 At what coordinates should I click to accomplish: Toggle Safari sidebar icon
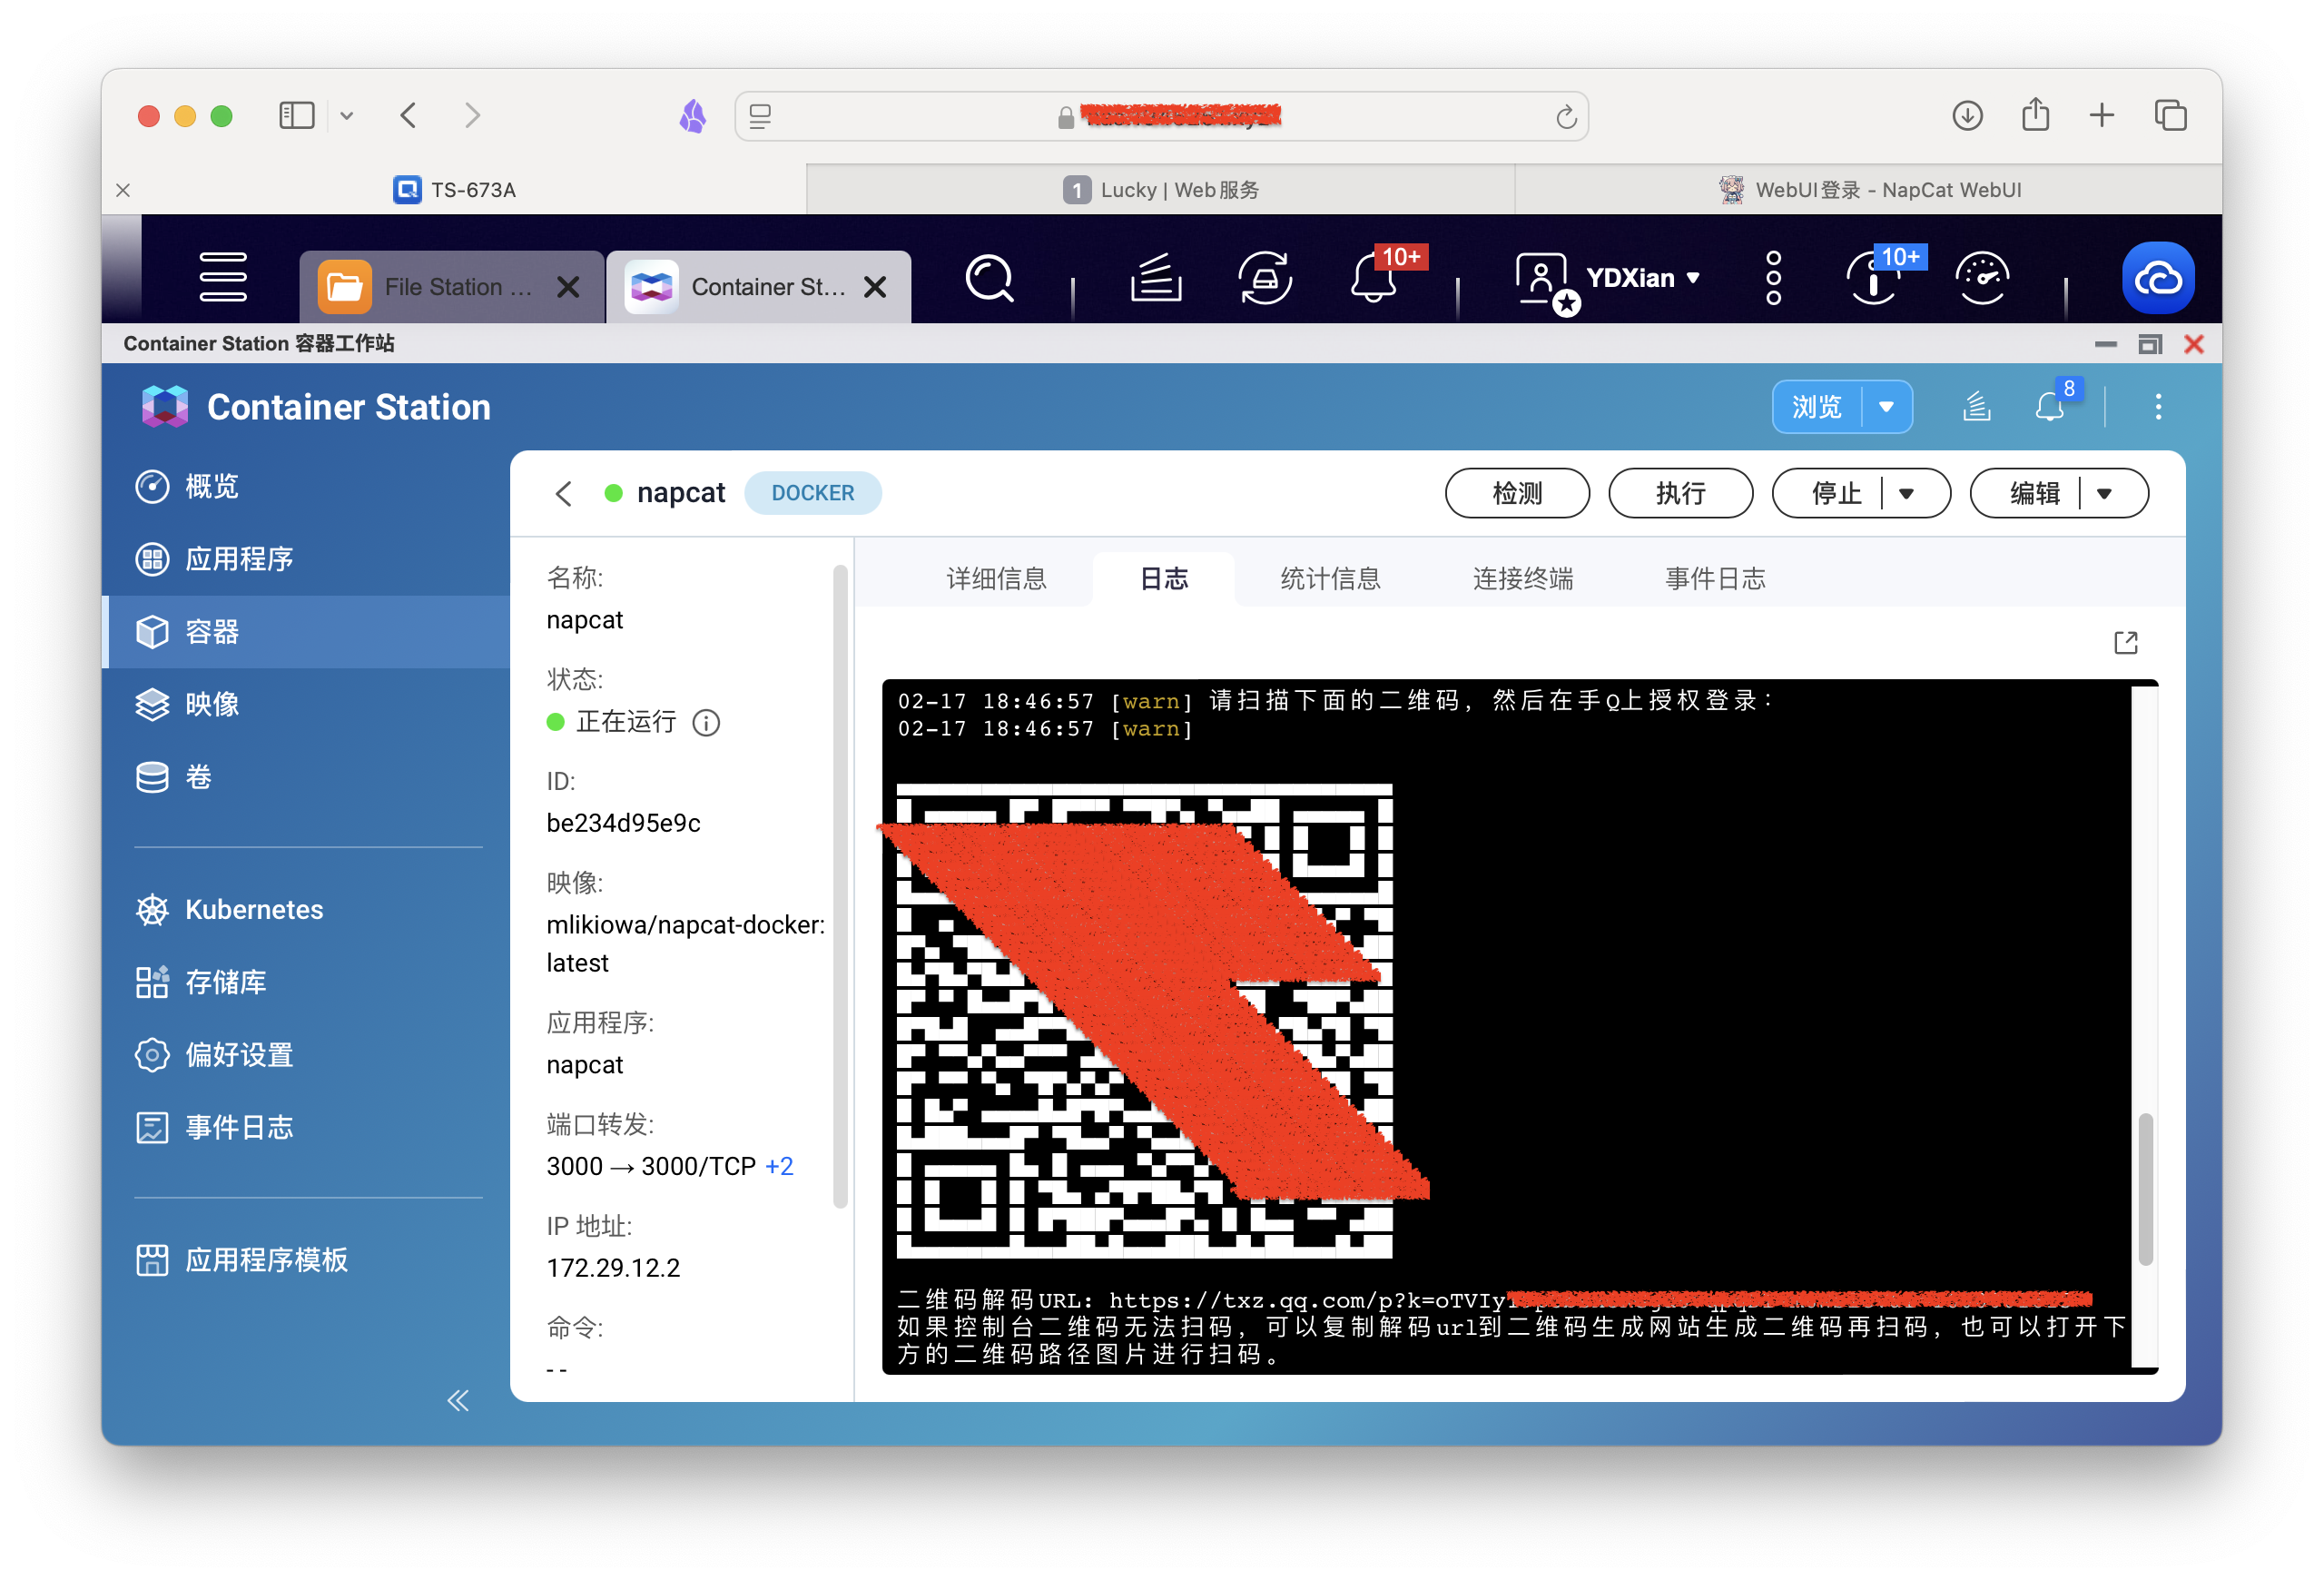(x=296, y=116)
